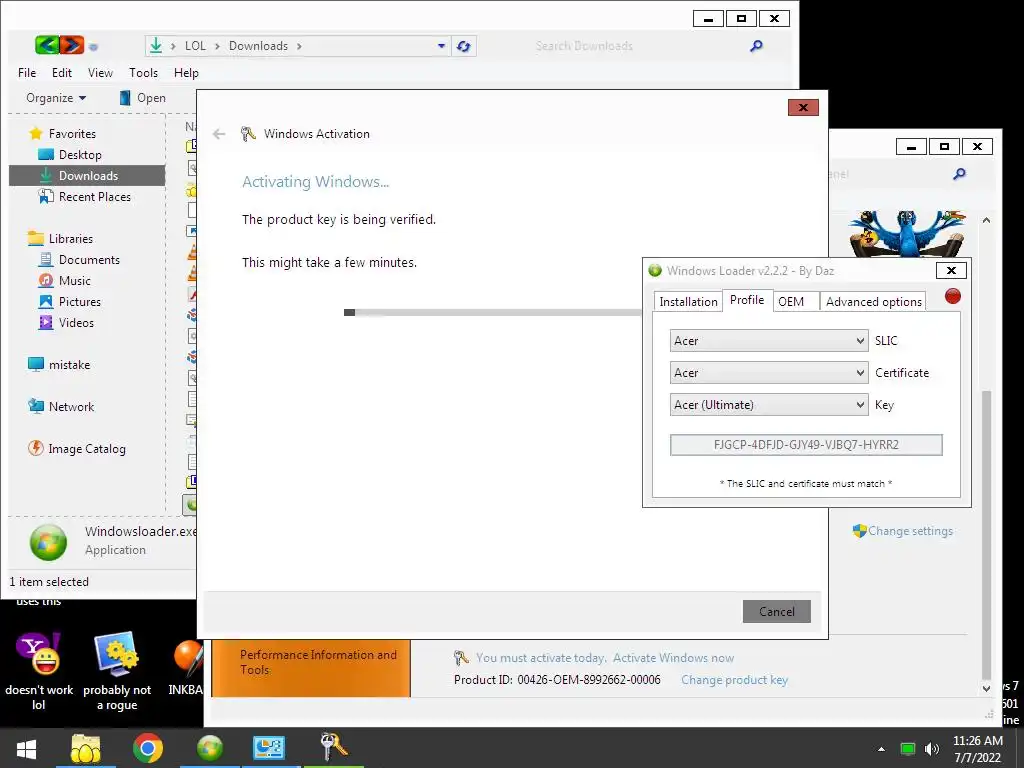Image resolution: width=1024 pixels, height=768 pixels.
Task: Open the Key dropdown 'Acer (Ultimate)'
Action: click(x=769, y=405)
